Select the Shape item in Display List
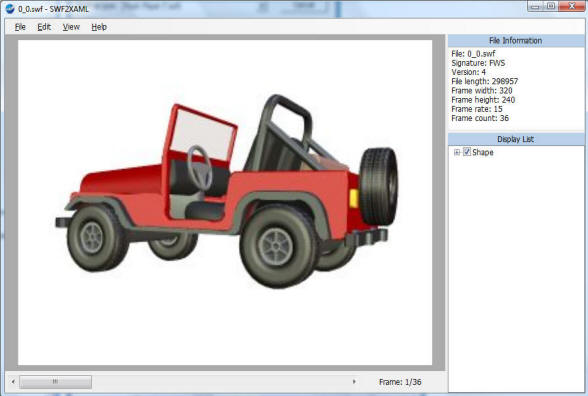Viewport: 588px width, 396px height. click(483, 152)
